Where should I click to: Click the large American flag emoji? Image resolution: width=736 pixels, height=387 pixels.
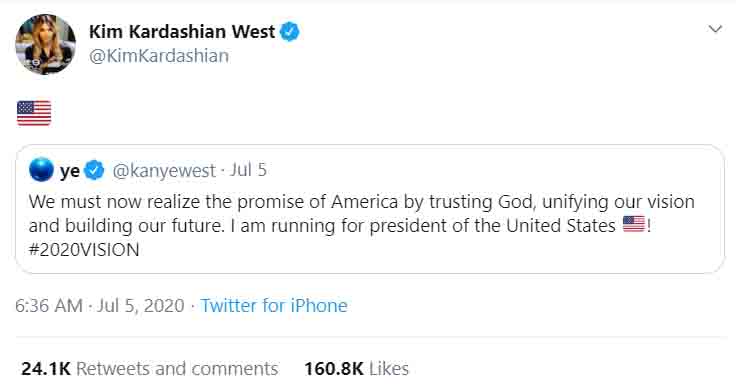[34, 113]
